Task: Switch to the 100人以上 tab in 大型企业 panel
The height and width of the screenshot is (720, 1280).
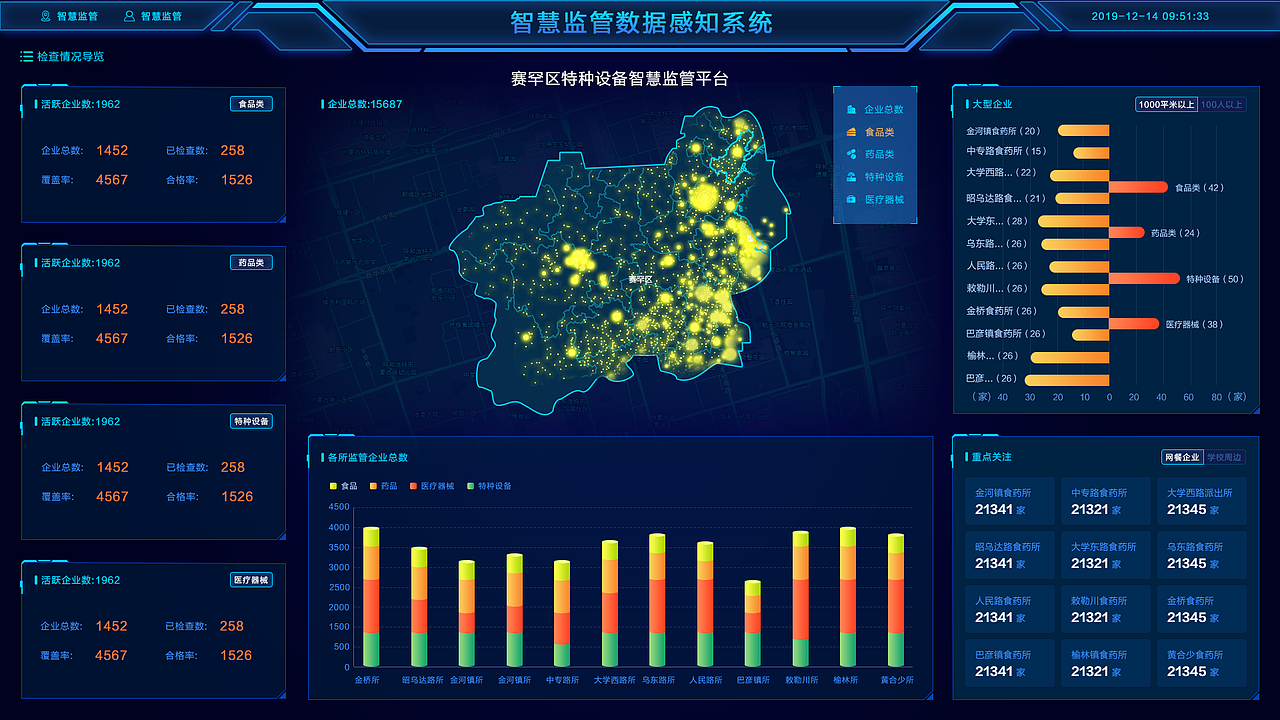Action: pyautogui.click(x=1223, y=103)
